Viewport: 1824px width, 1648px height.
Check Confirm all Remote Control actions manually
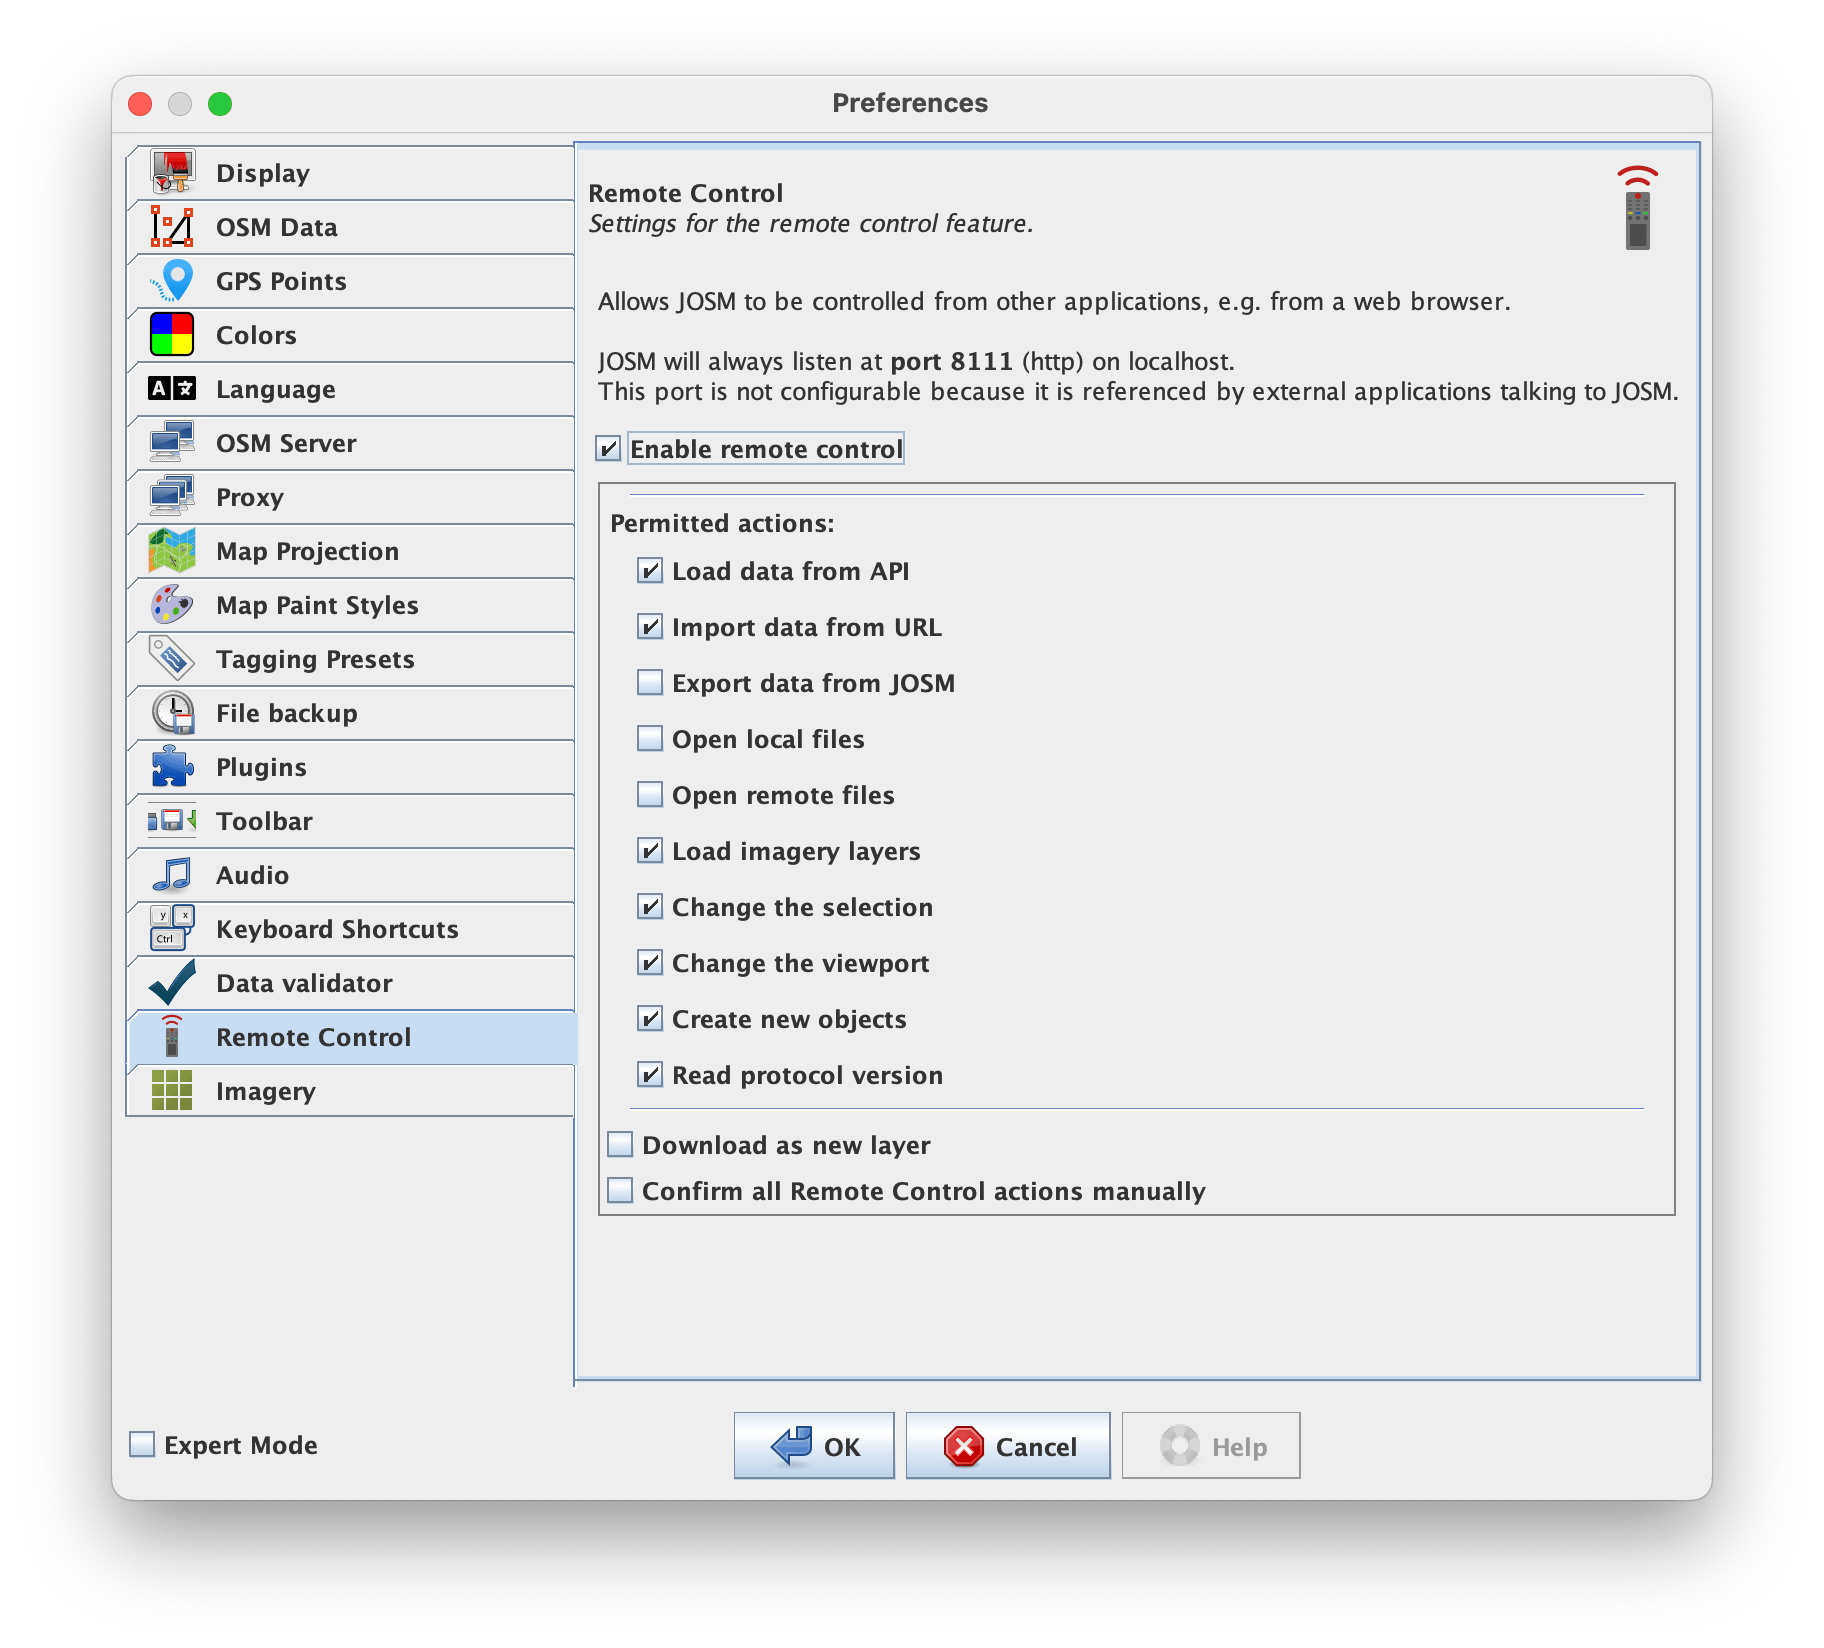tap(621, 1191)
